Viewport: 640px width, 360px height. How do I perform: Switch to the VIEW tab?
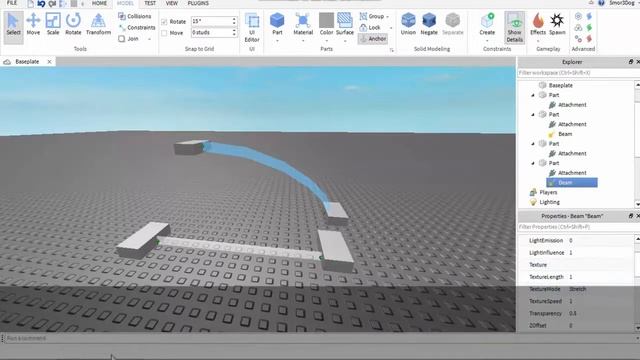click(171, 3)
